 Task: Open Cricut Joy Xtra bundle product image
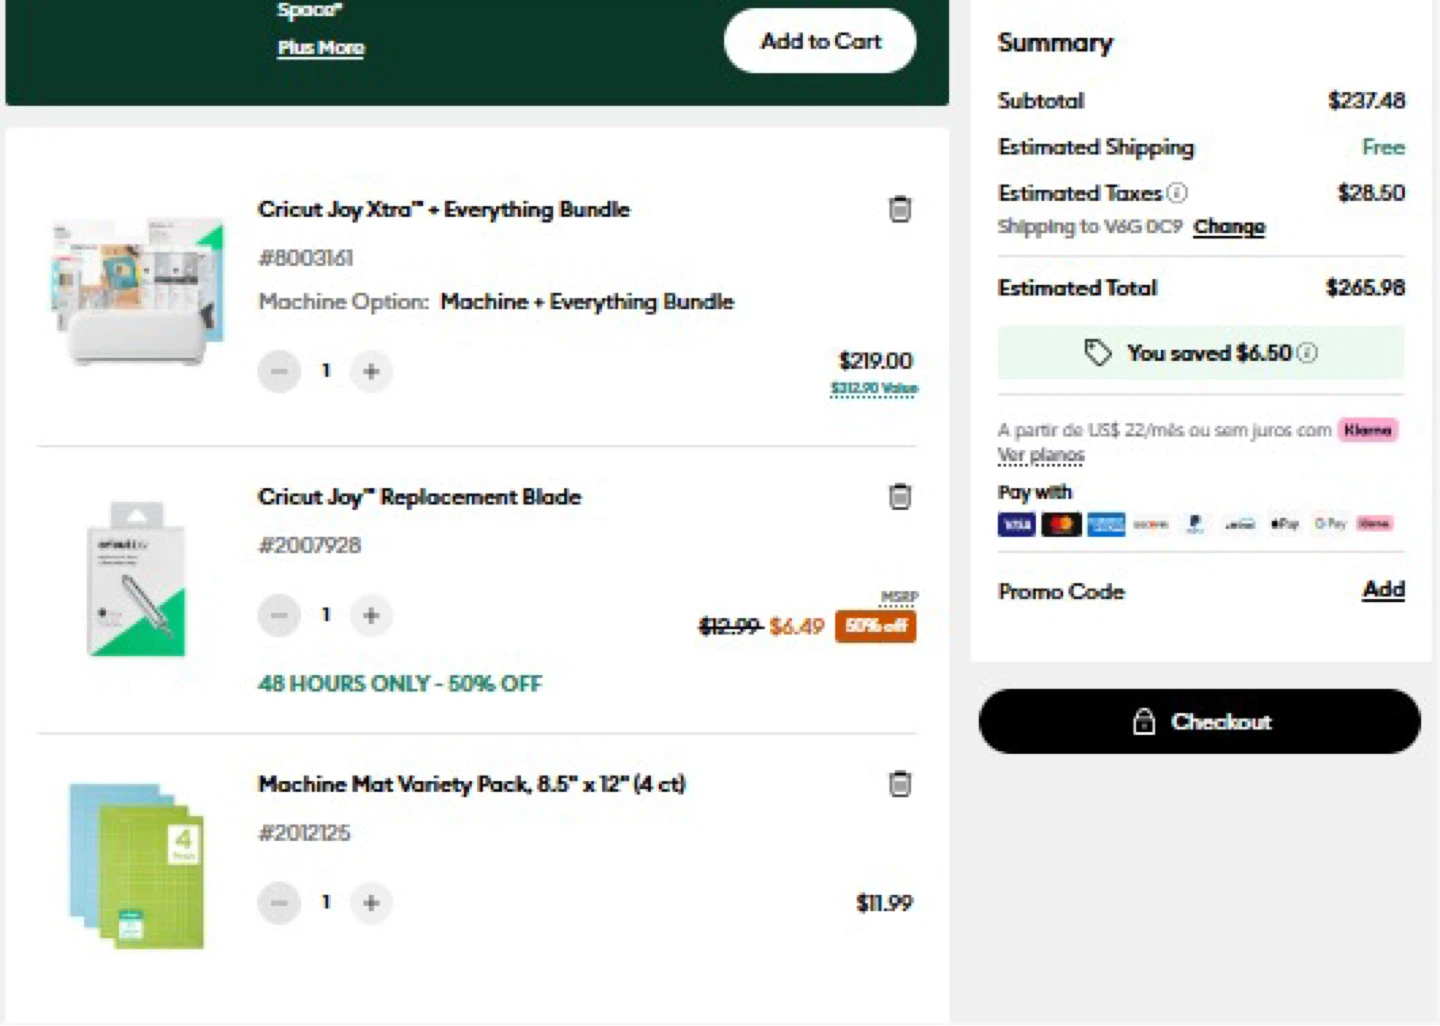[138, 291]
